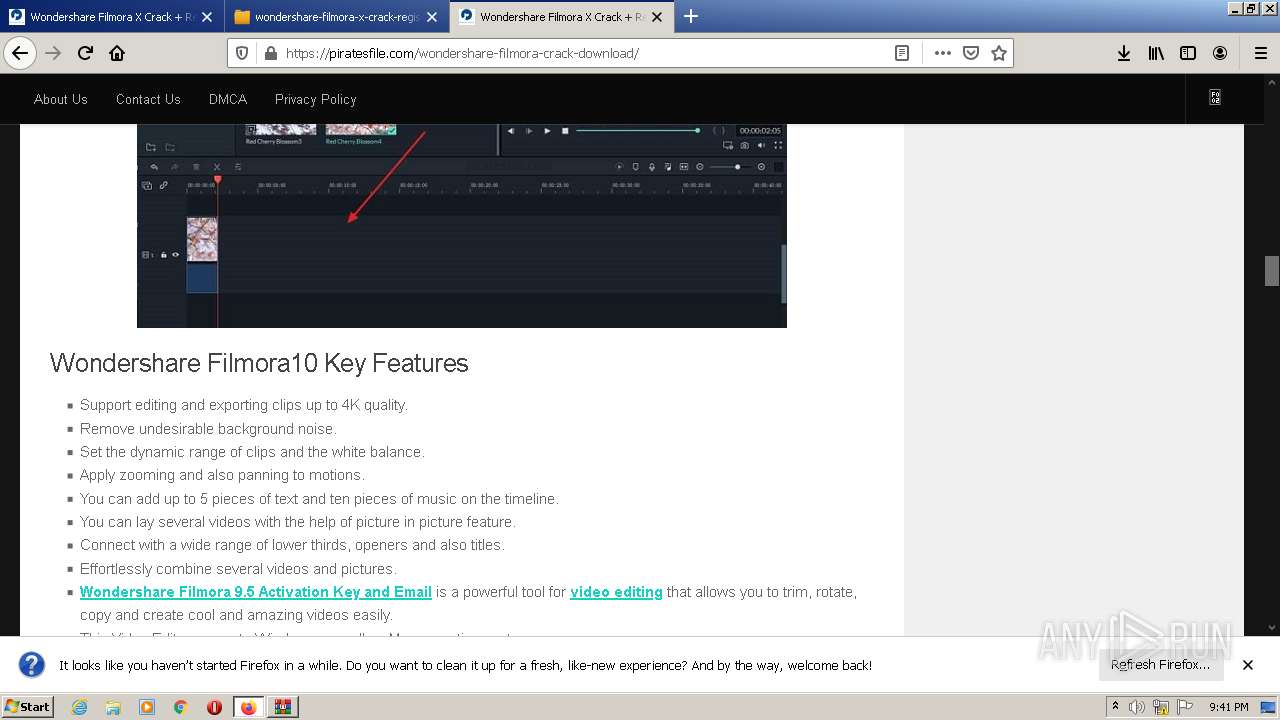Click 'Support editing and exporting clips' line
This screenshot has width=1280, height=720.
[x=244, y=405]
